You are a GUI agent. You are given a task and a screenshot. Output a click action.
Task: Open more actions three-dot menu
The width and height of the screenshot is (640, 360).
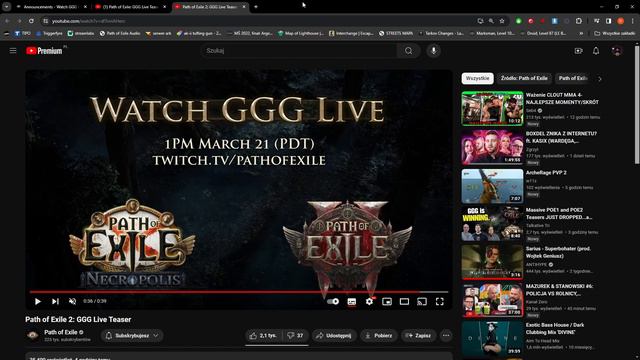tap(446, 336)
